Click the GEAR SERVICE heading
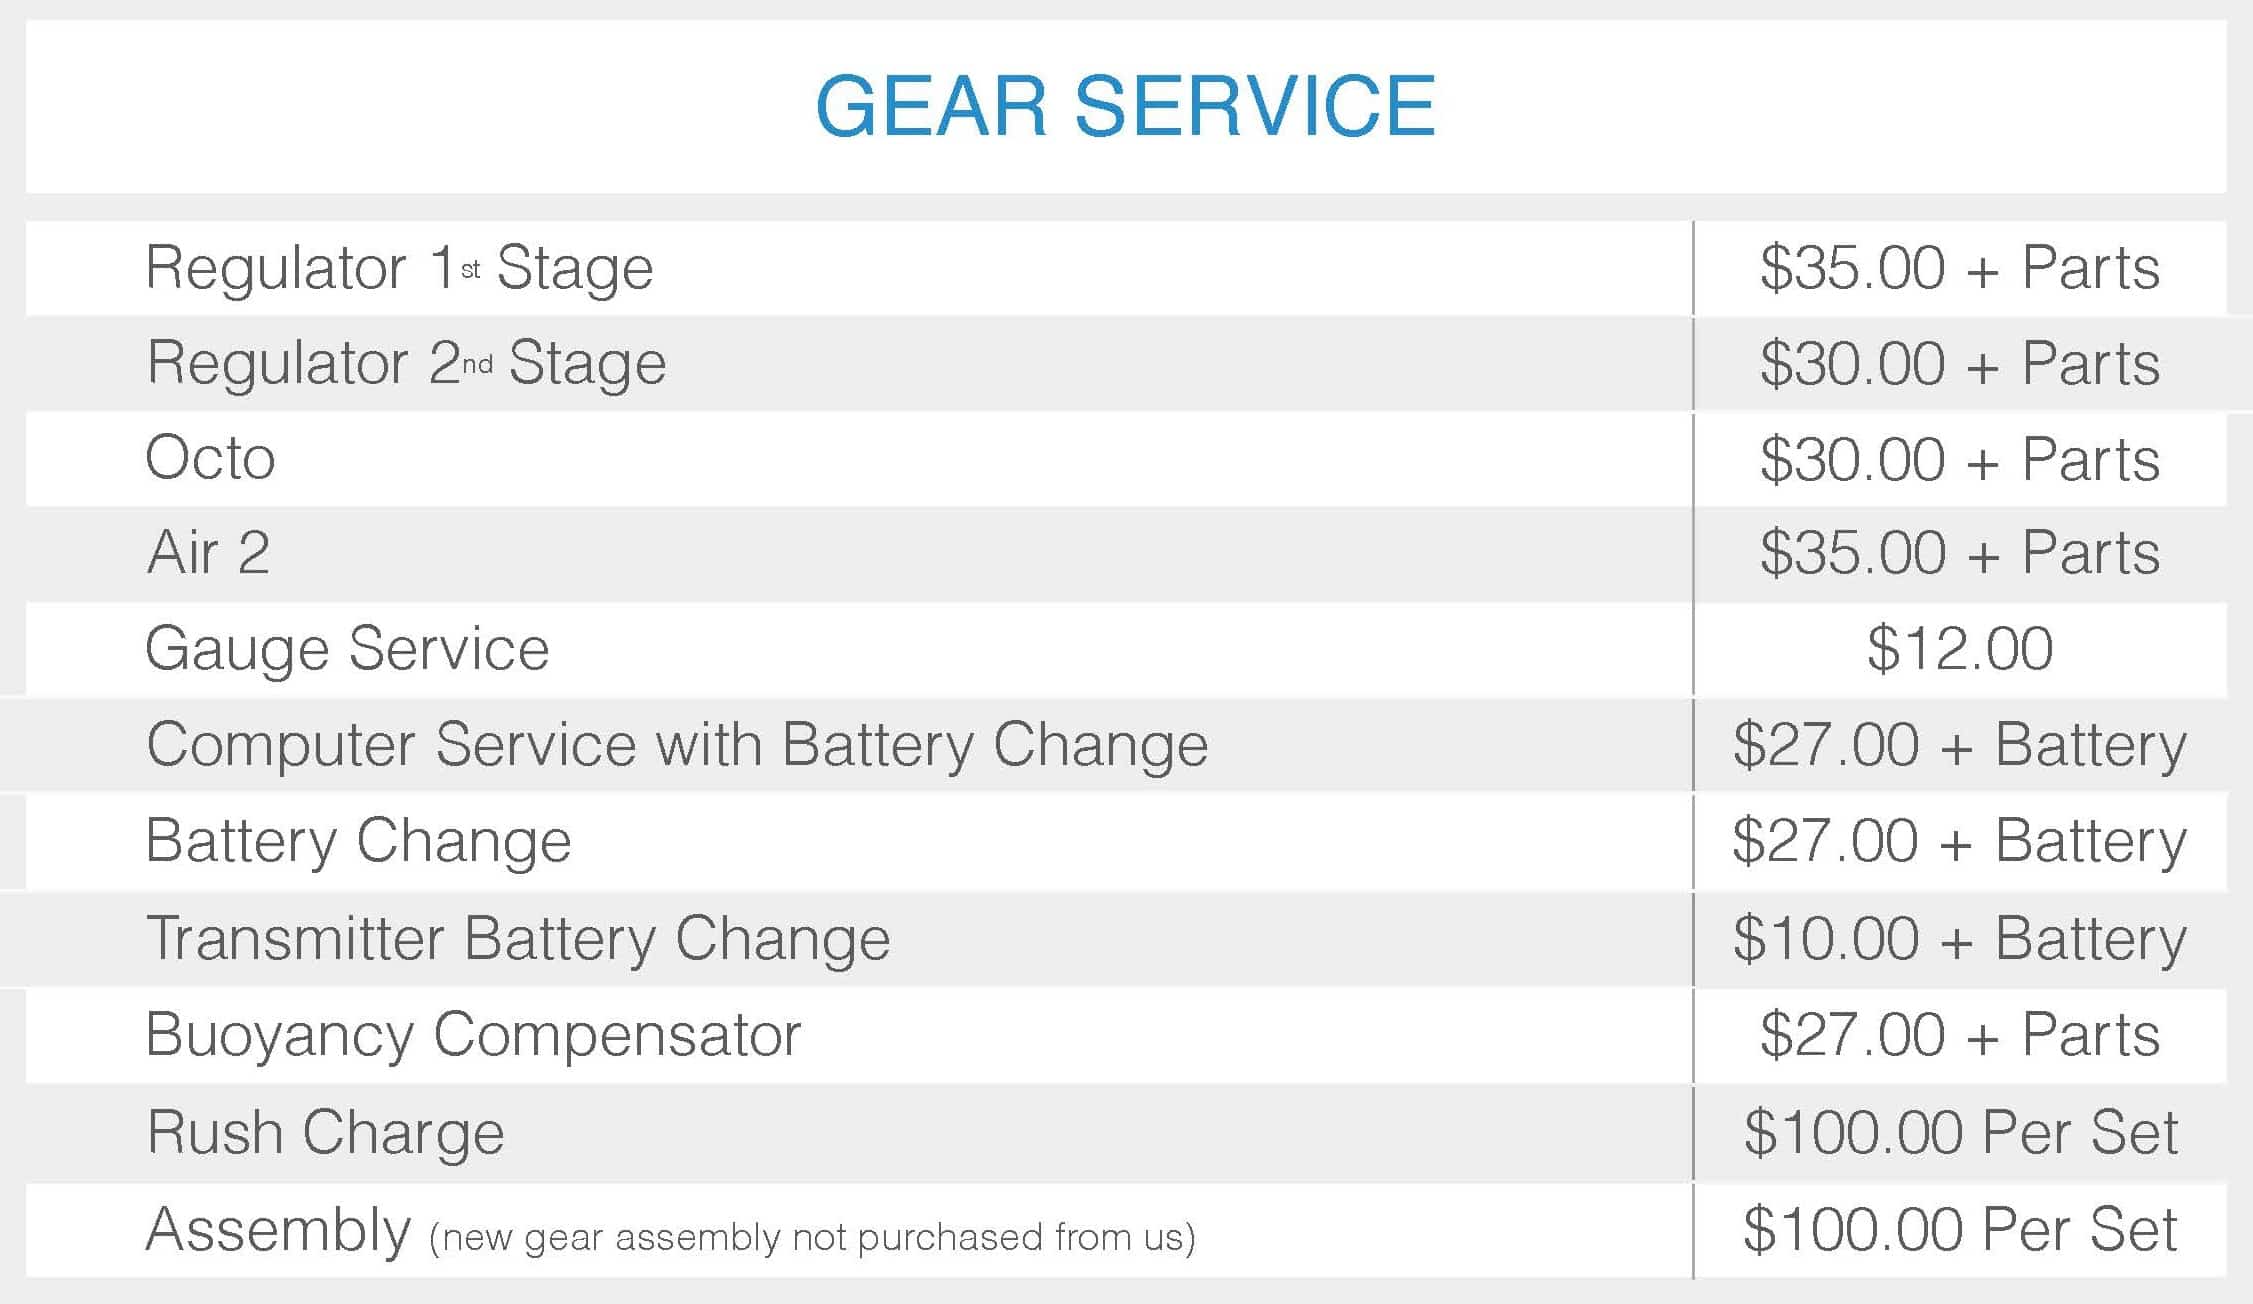 click(x=1126, y=106)
